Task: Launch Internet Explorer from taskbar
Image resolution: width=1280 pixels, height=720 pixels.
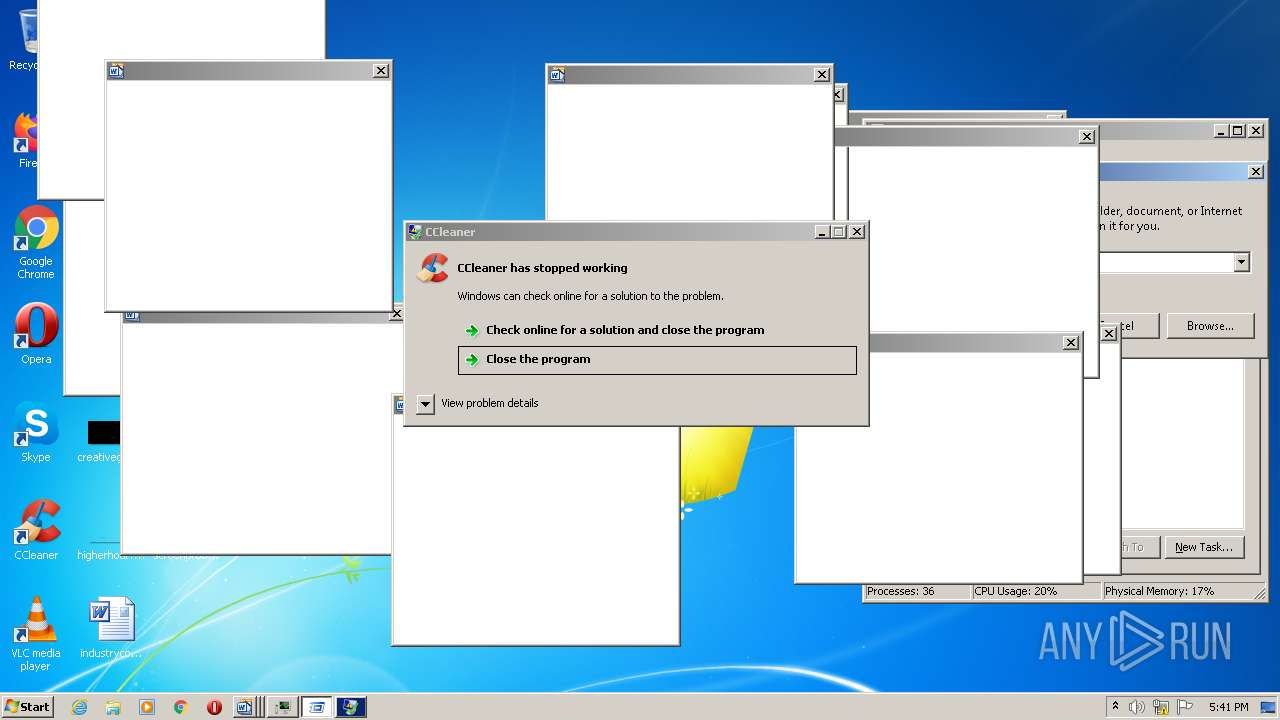Action: coord(79,707)
